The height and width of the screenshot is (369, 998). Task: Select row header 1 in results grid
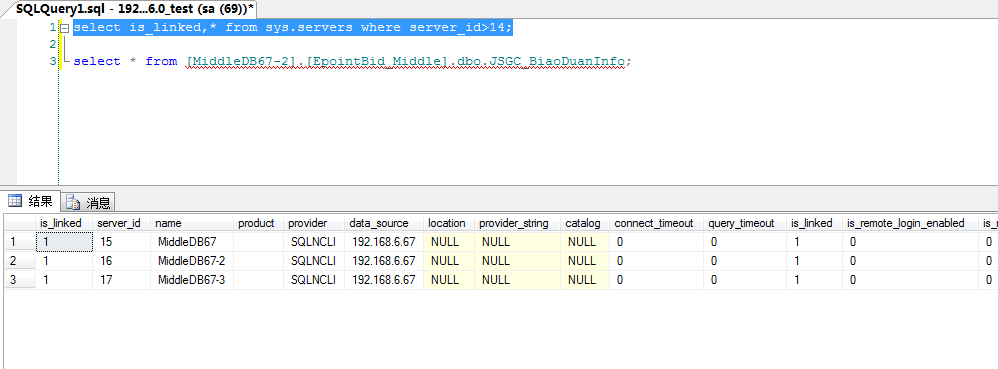[x=20, y=242]
